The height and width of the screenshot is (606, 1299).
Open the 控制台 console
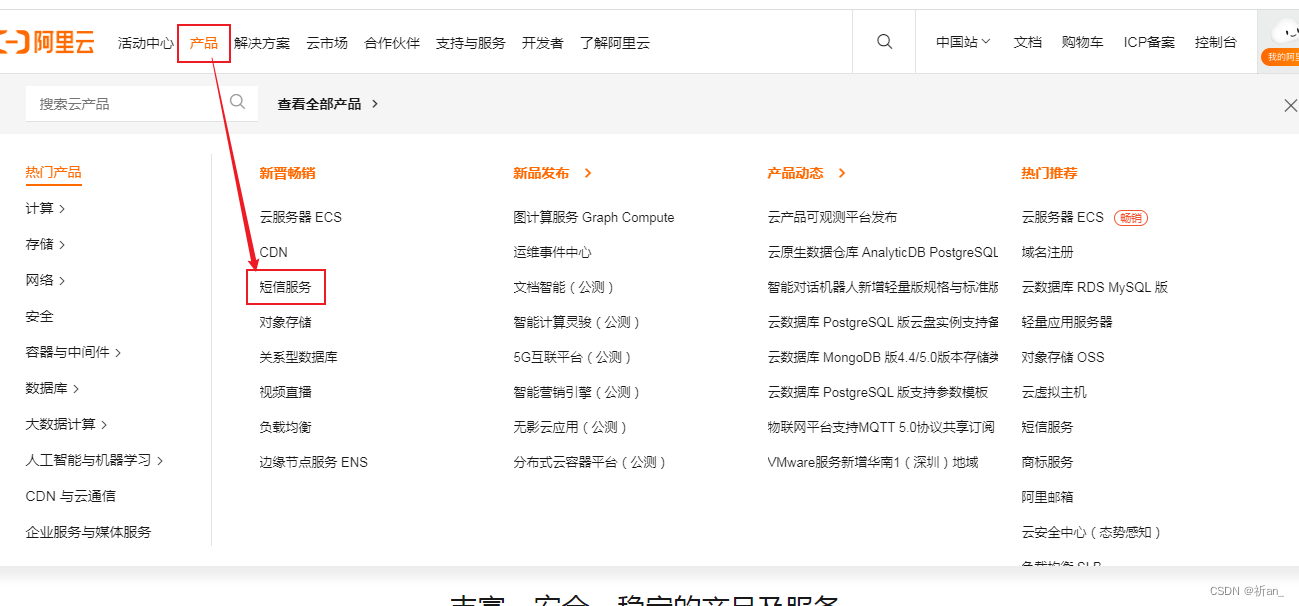(x=1216, y=42)
